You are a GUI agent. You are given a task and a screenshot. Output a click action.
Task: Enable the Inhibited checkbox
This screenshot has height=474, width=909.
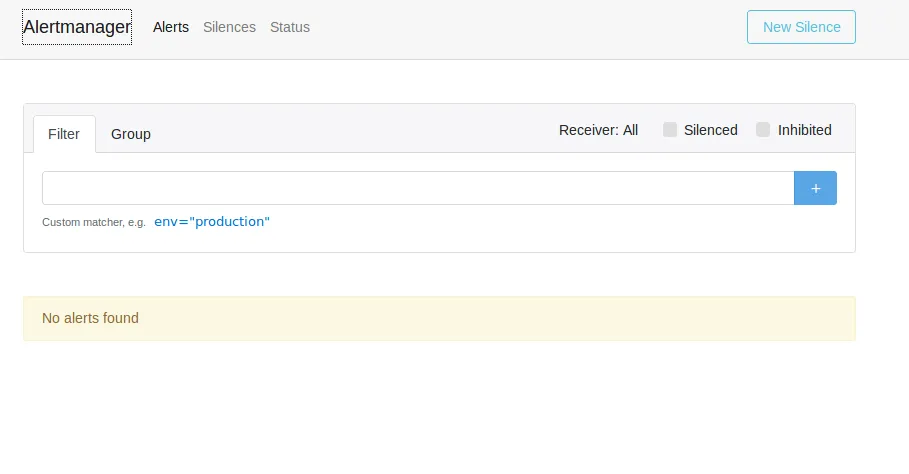tap(763, 130)
